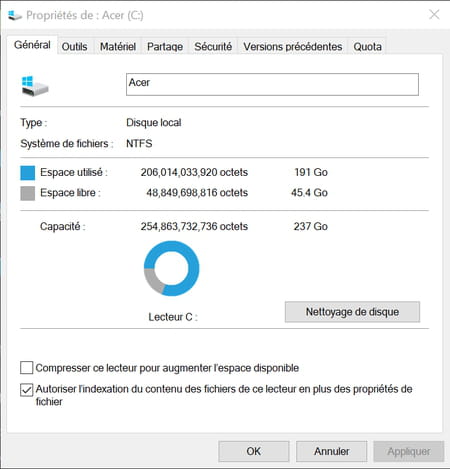Switch to the Quota tab
The height and width of the screenshot is (469, 450).
[x=367, y=47]
